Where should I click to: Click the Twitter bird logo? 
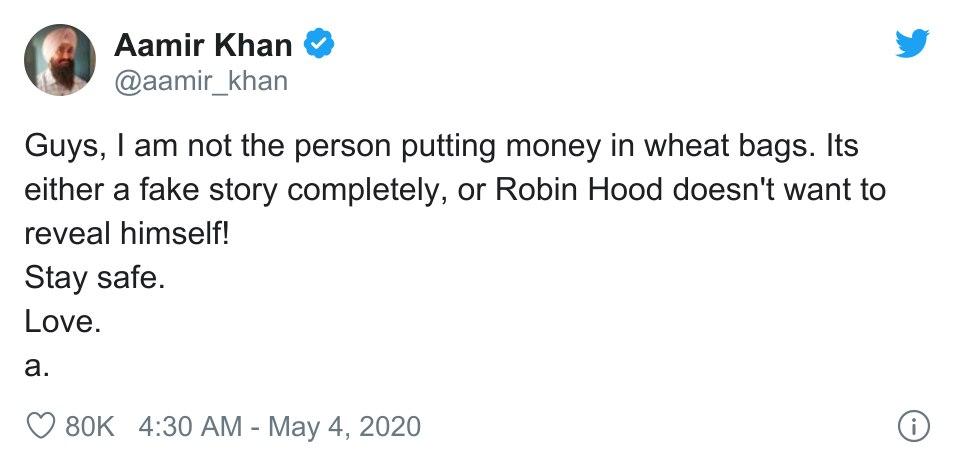pos(912,45)
